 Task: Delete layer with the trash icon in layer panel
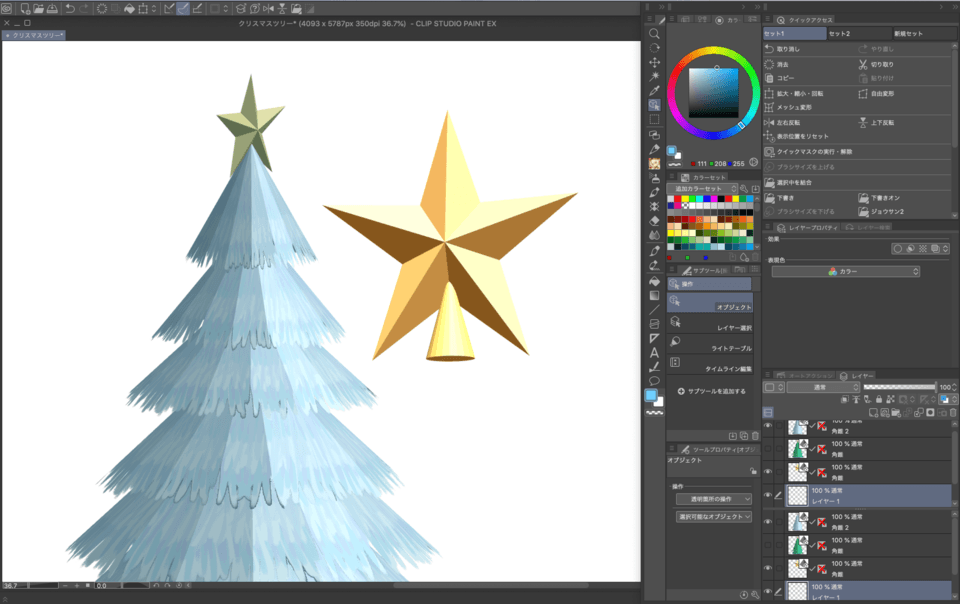click(953, 412)
